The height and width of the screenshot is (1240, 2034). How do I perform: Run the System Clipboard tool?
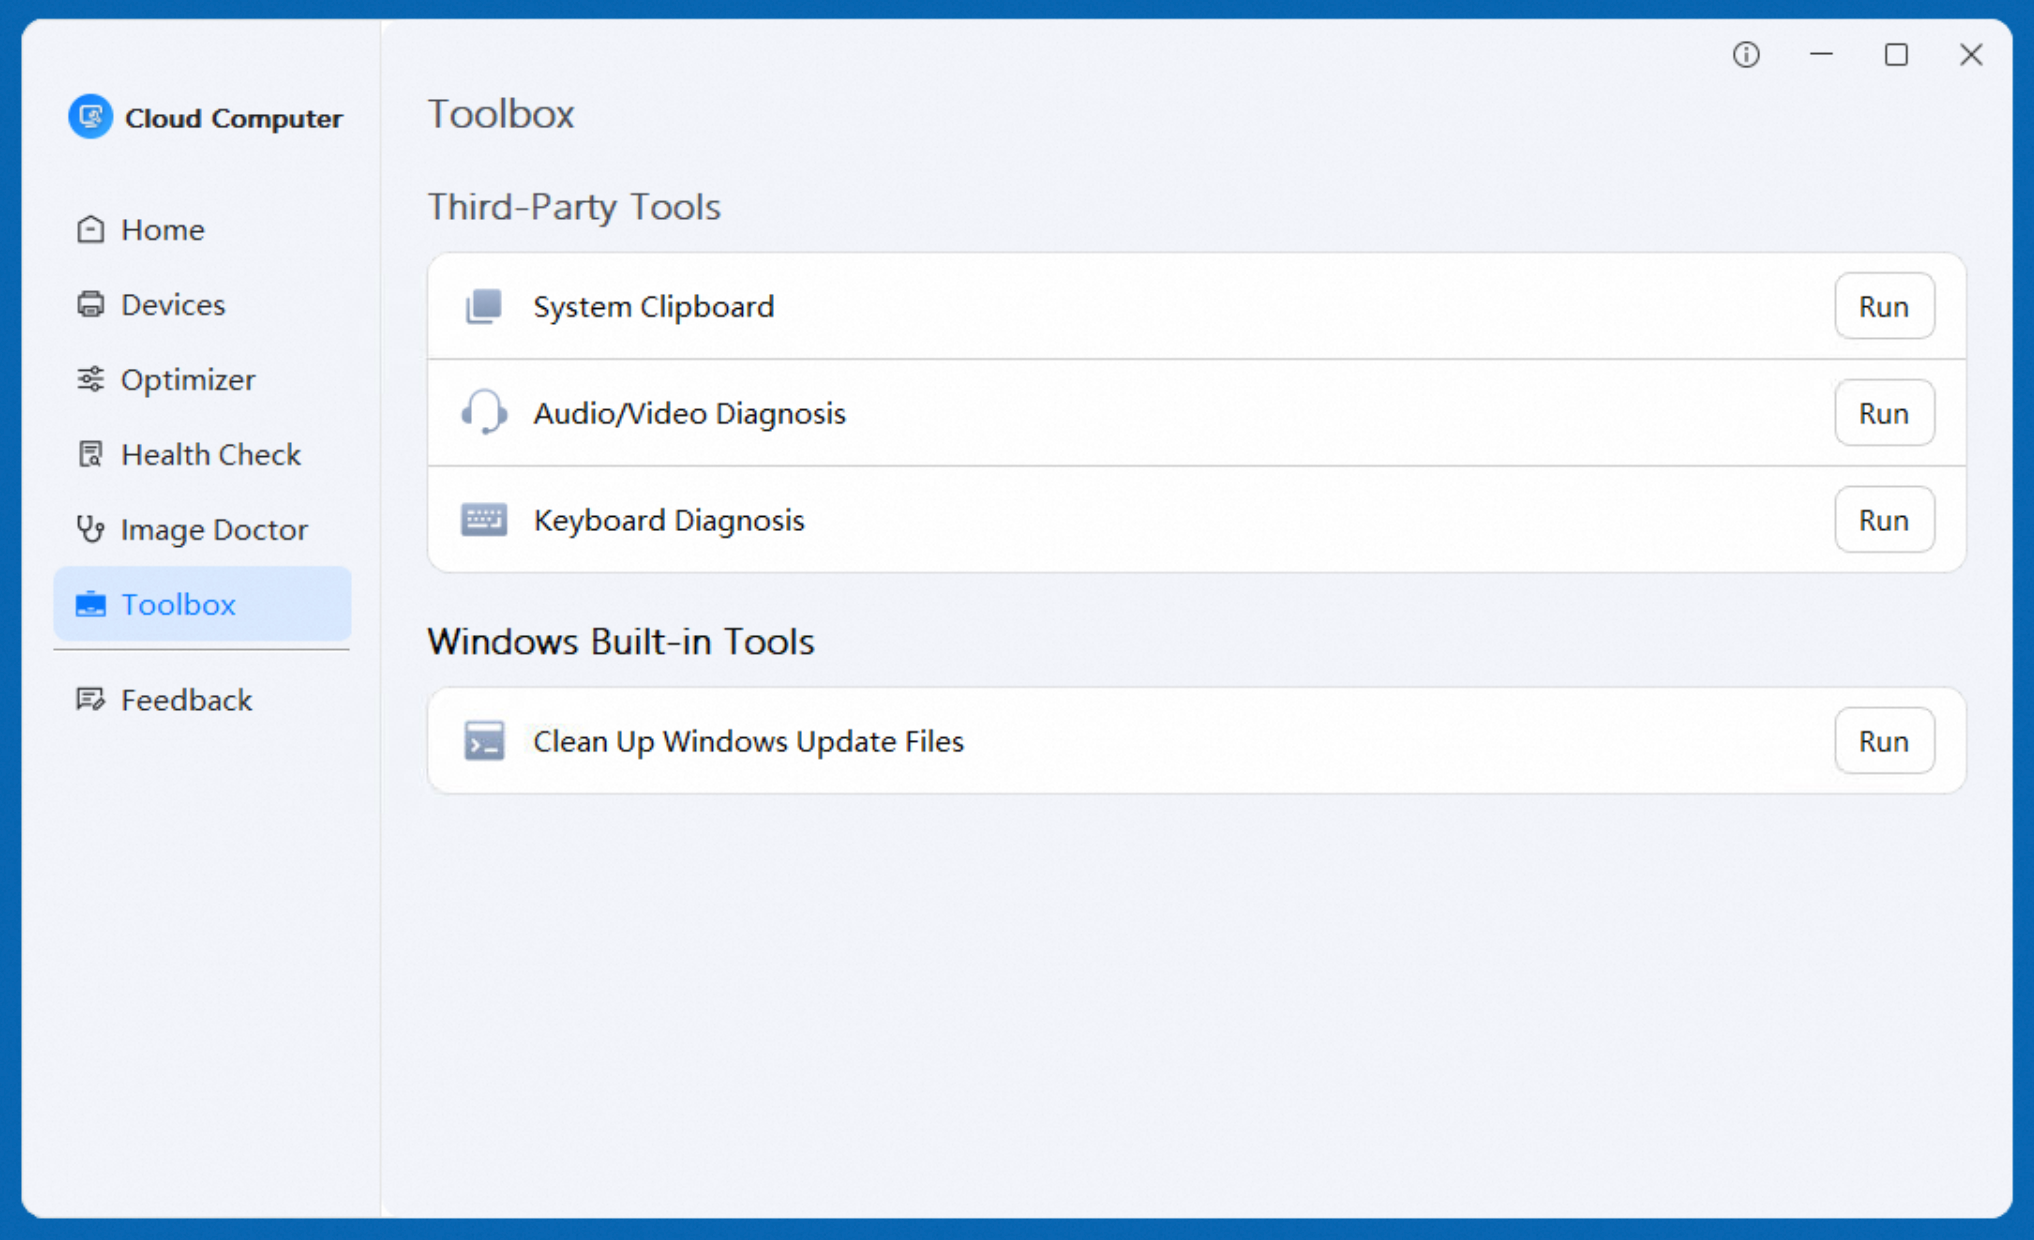(x=1884, y=306)
